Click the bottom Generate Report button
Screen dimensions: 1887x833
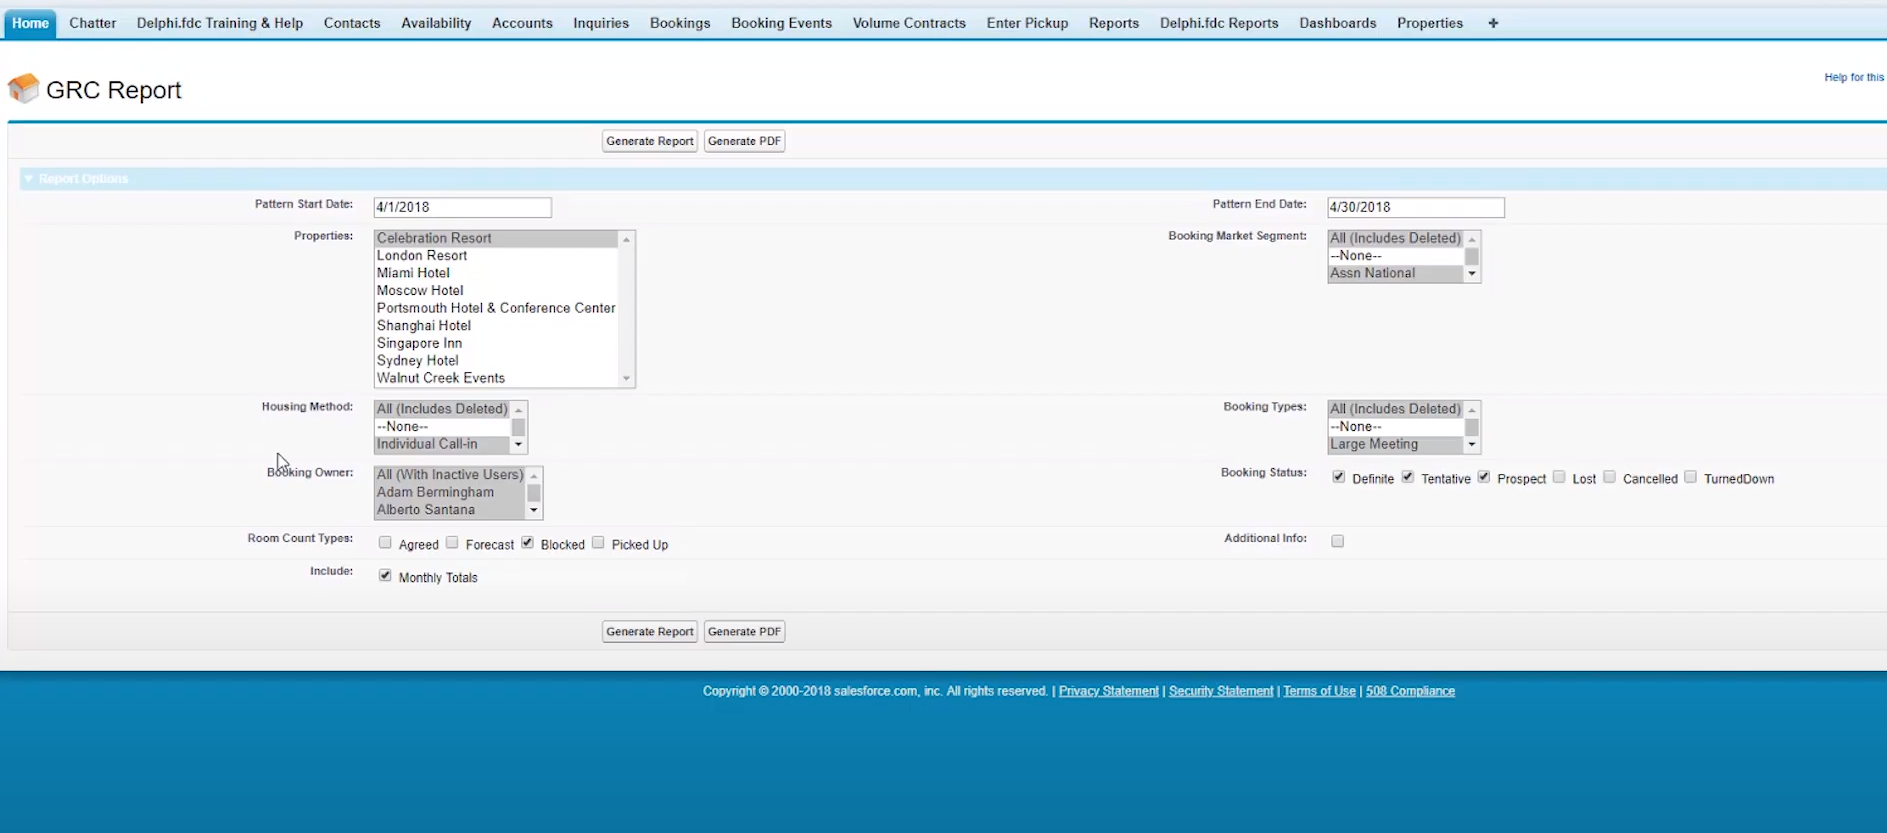pyautogui.click(x=650, y=632)
